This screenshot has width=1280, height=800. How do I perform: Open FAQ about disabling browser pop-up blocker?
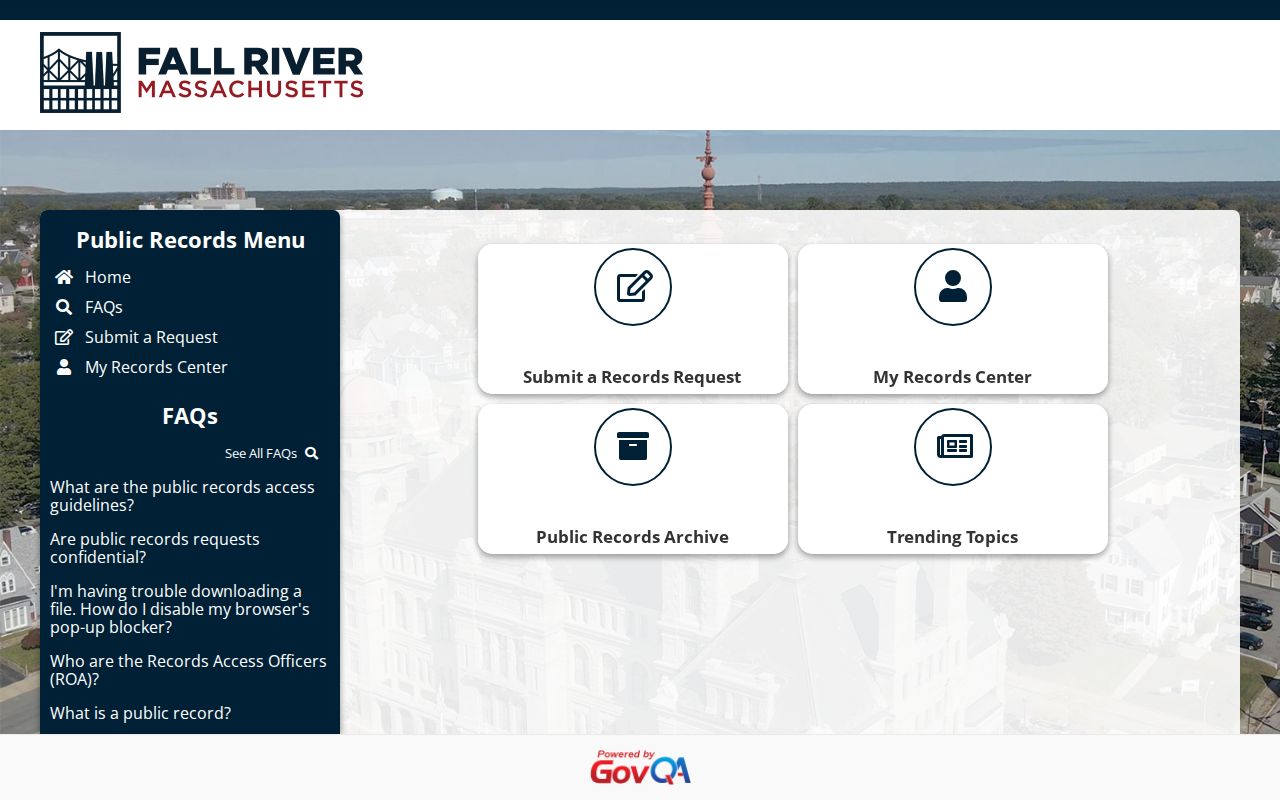(180, 609)
